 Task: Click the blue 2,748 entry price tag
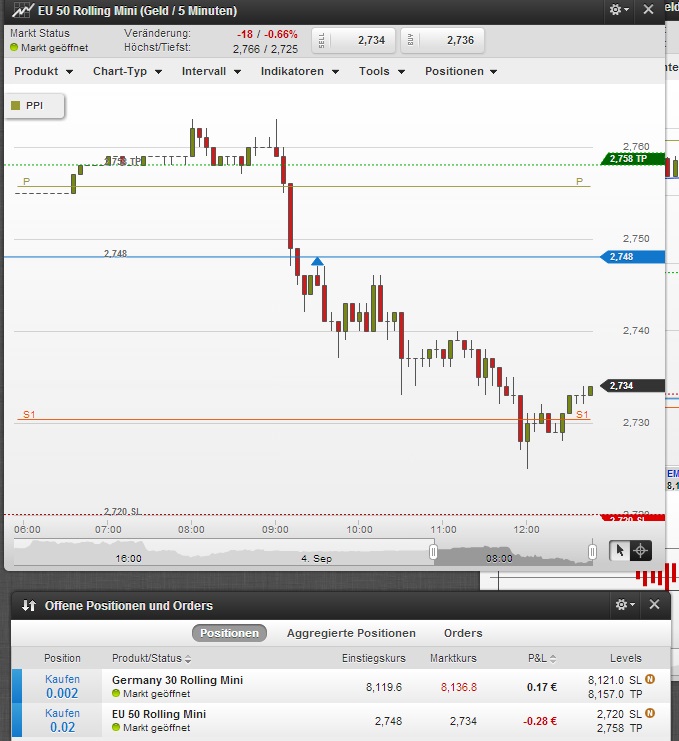tap(633, 257)
